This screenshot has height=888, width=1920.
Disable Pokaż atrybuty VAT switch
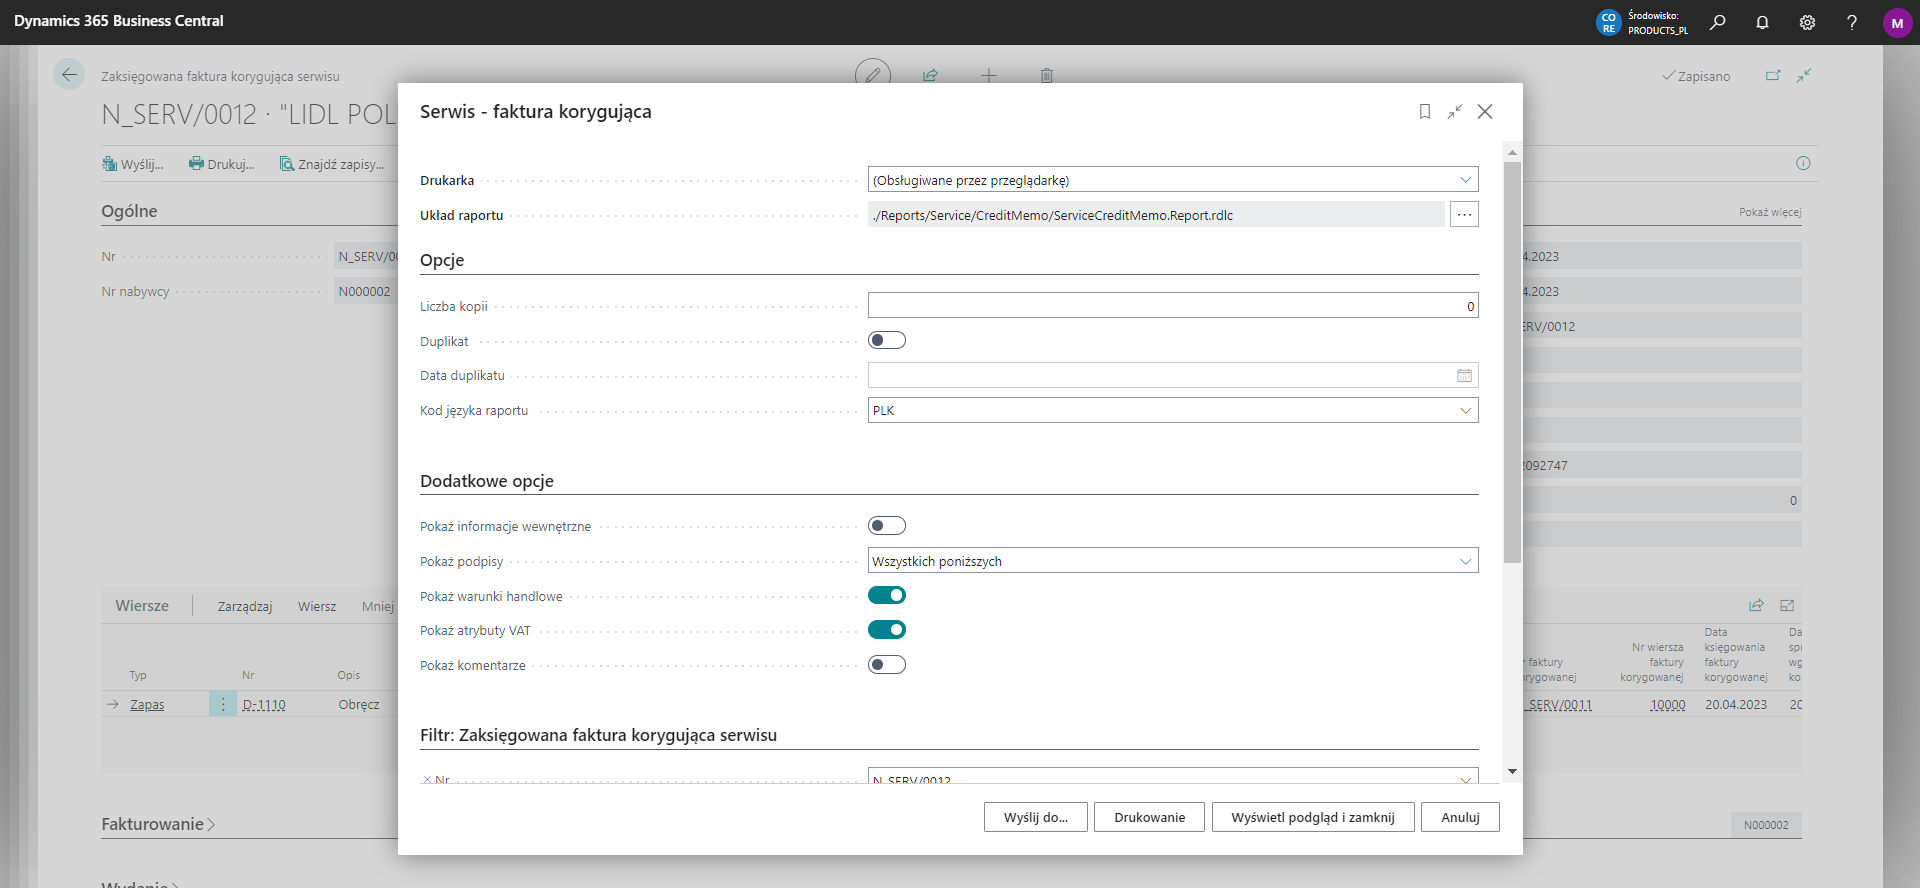pyautogui.click(x=887, y=630)
